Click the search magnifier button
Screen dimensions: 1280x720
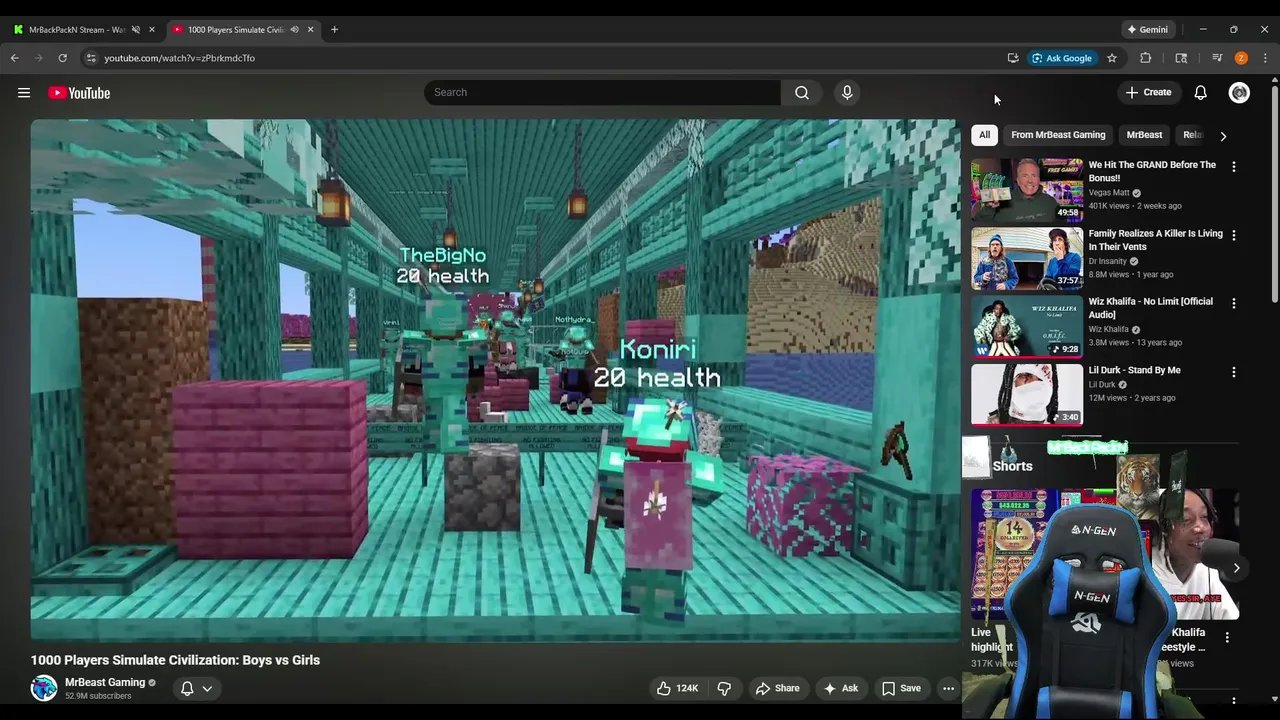pyautogui.click(x=802, y=92)
